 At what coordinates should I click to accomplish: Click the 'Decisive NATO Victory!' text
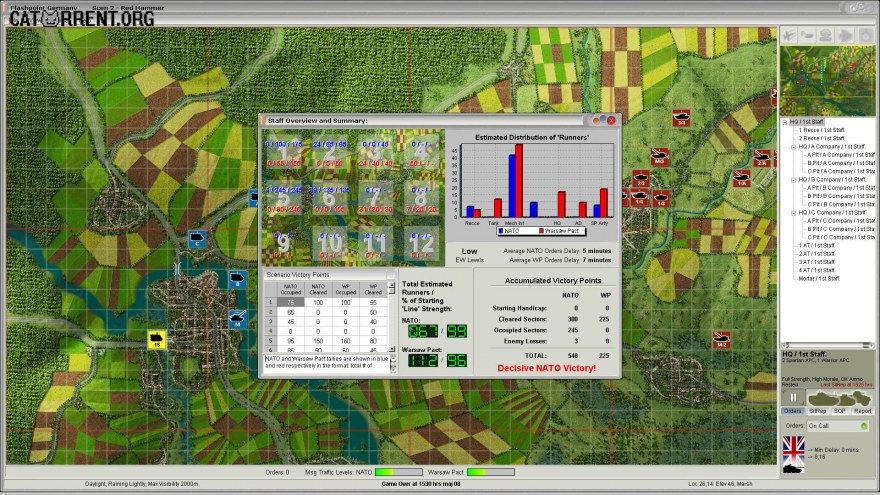(x=547, y=368)
